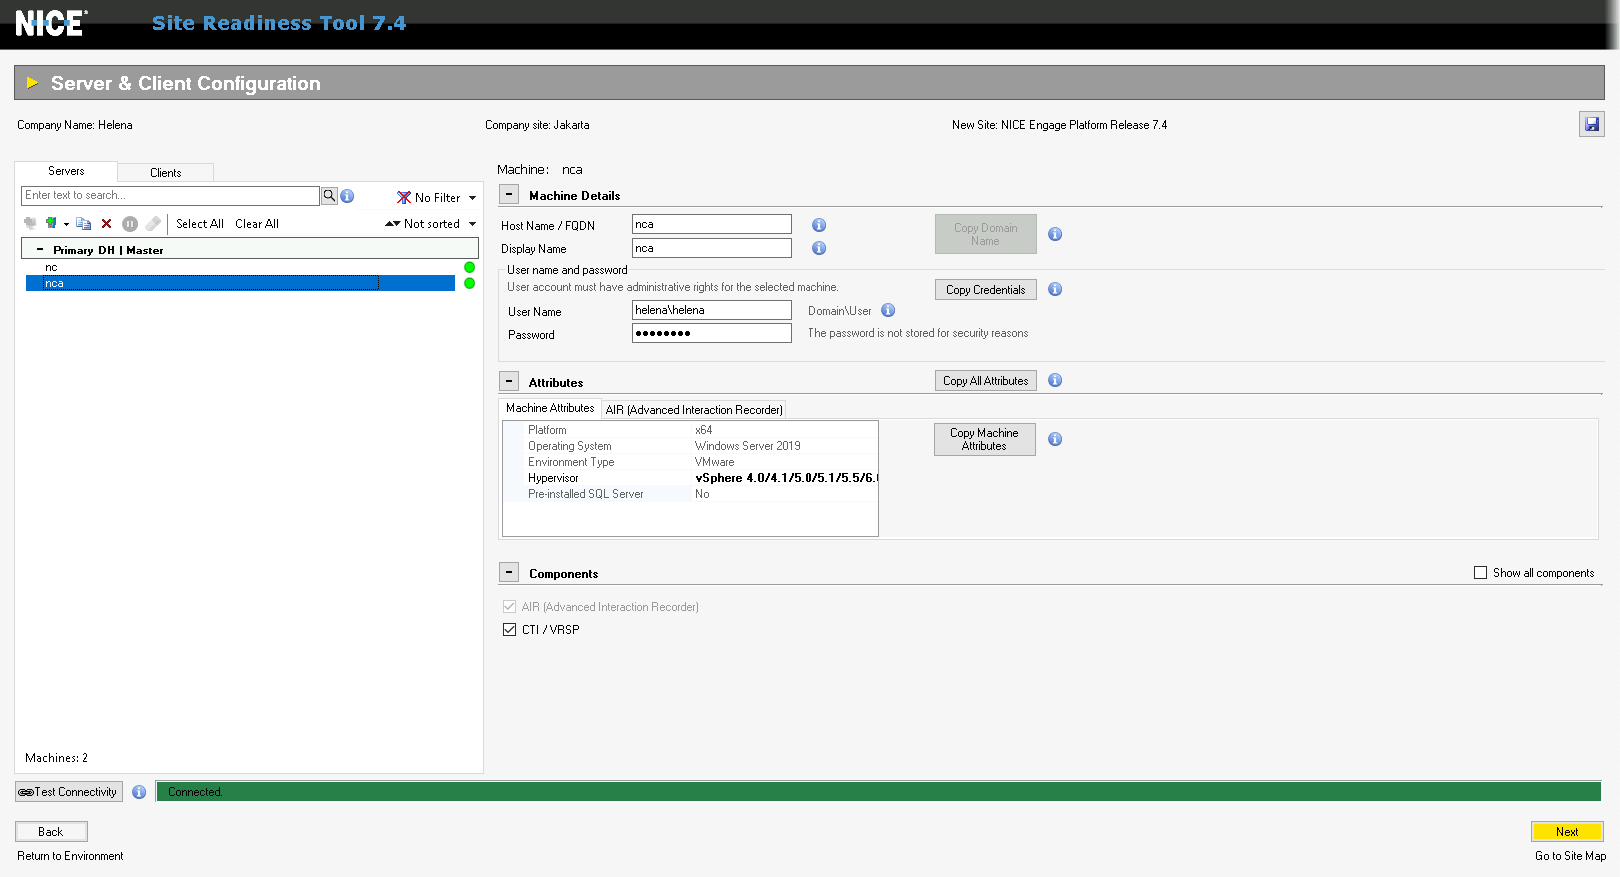The height and width of the screenshot is (877, 1620).
Task: Enable Show all components checkbox
Action: click(x=1480, y=573)
